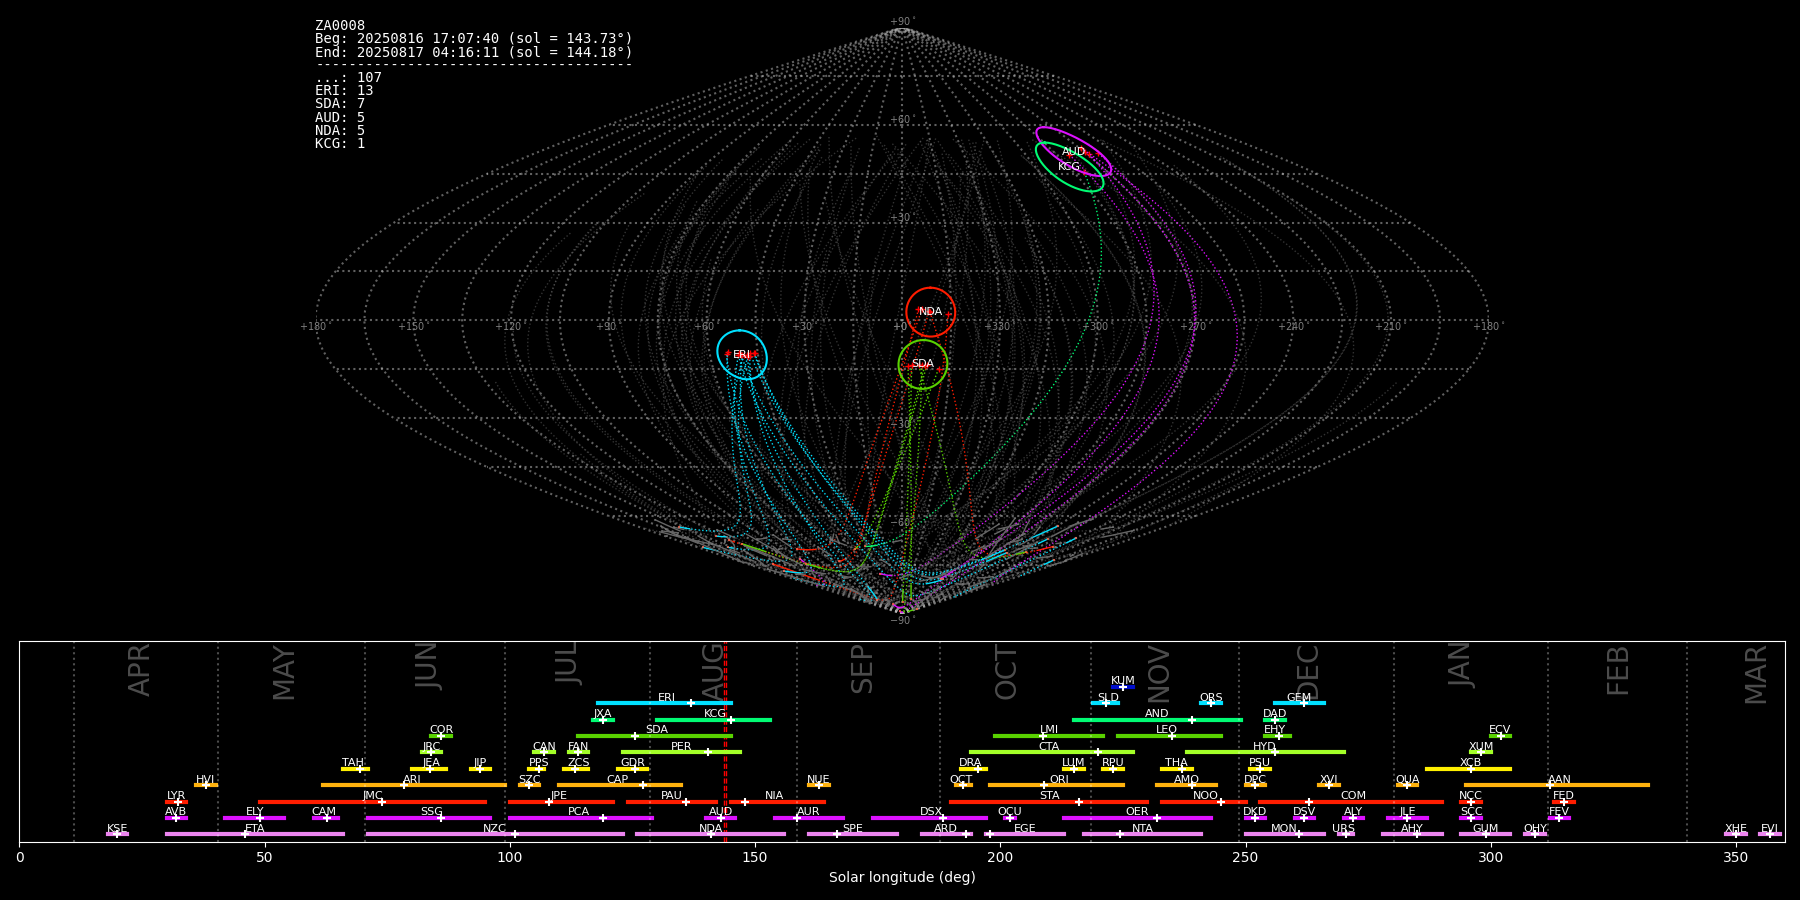Click the COM red timeline bar

(x=1353, y=802)
